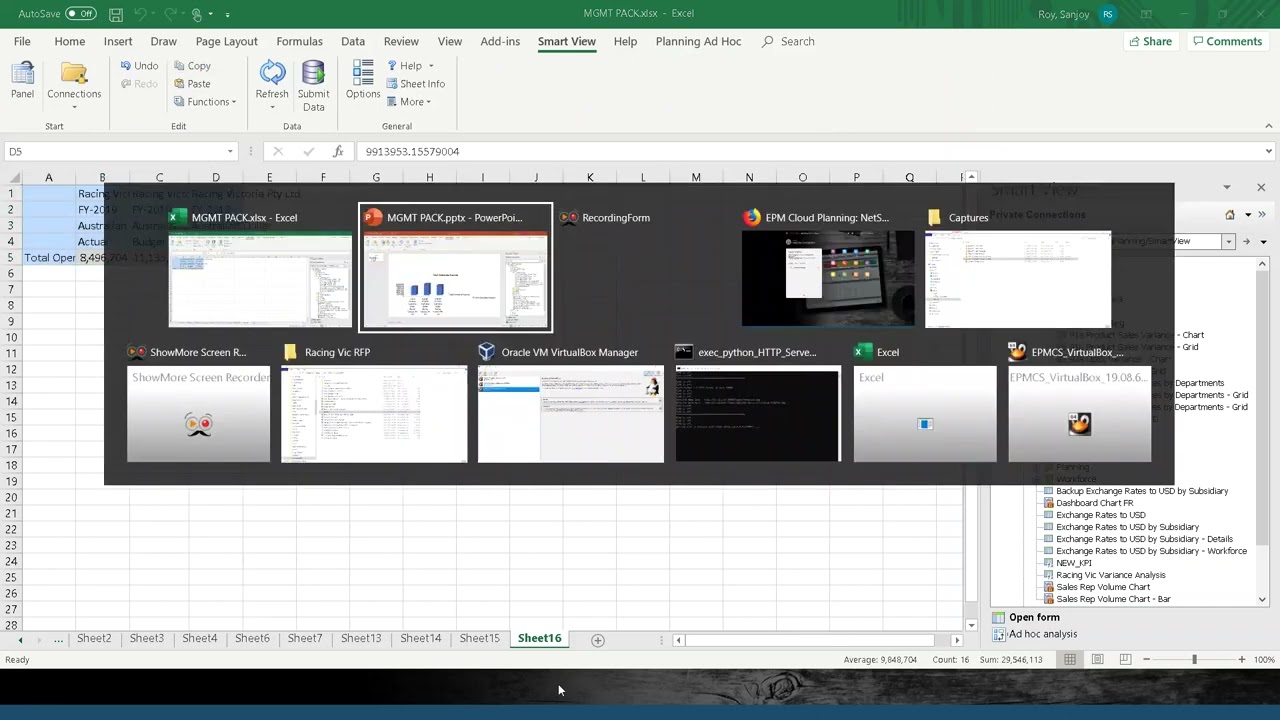This screenshot has height=720, width=1280.
Task: Open the Connections dropdown arrow
Action: (x=74, y=107)
